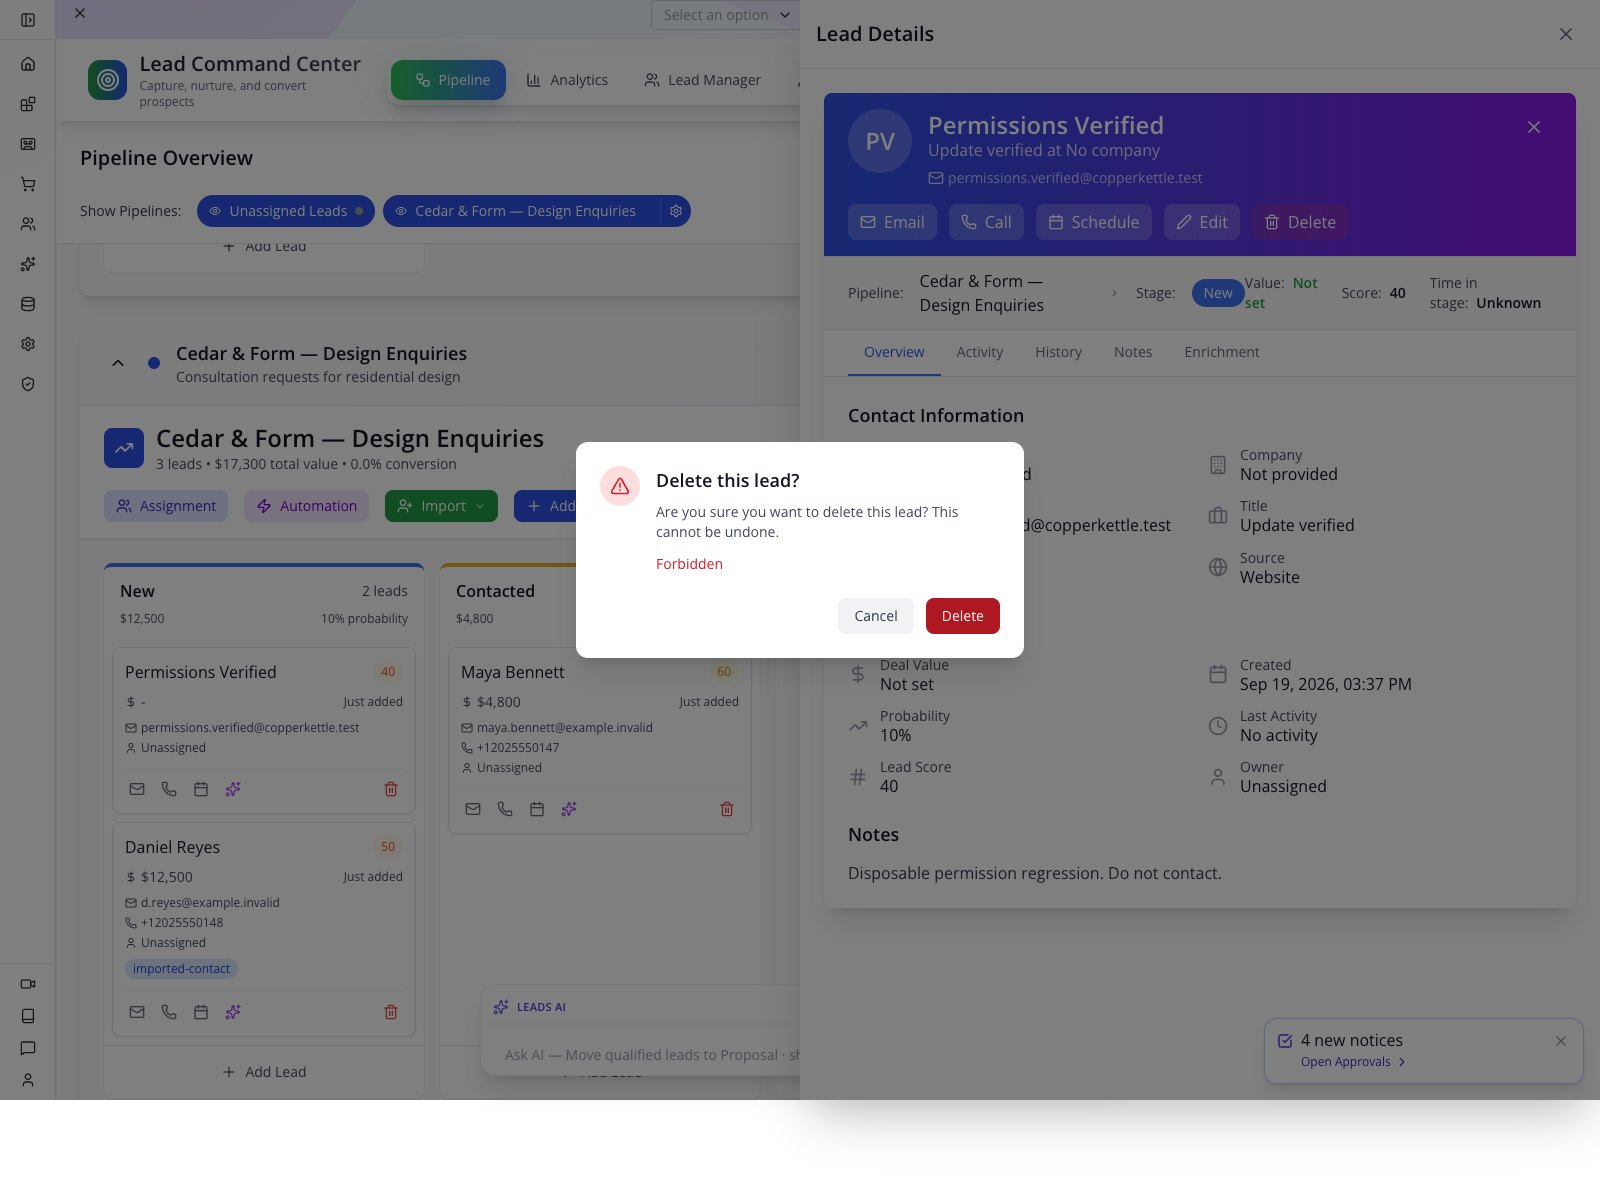The width and height of the screenshot is (1600, 1200).
Task: Click the Schedule button in lead header
Action: point(1093,222)
